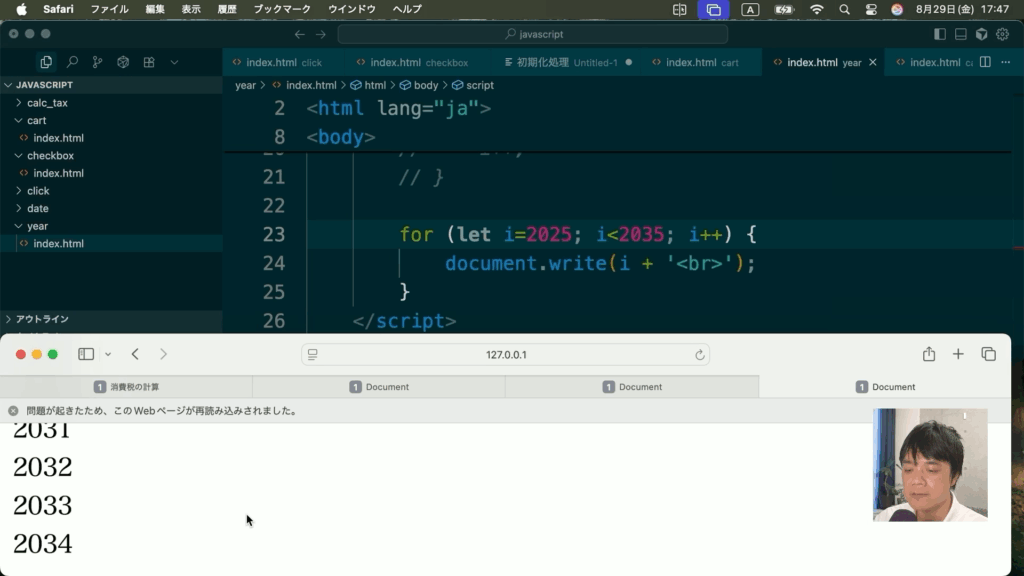Open the Explorer view in the activity bar
This screenshot has width=1024, height=576.
[46, 62]
